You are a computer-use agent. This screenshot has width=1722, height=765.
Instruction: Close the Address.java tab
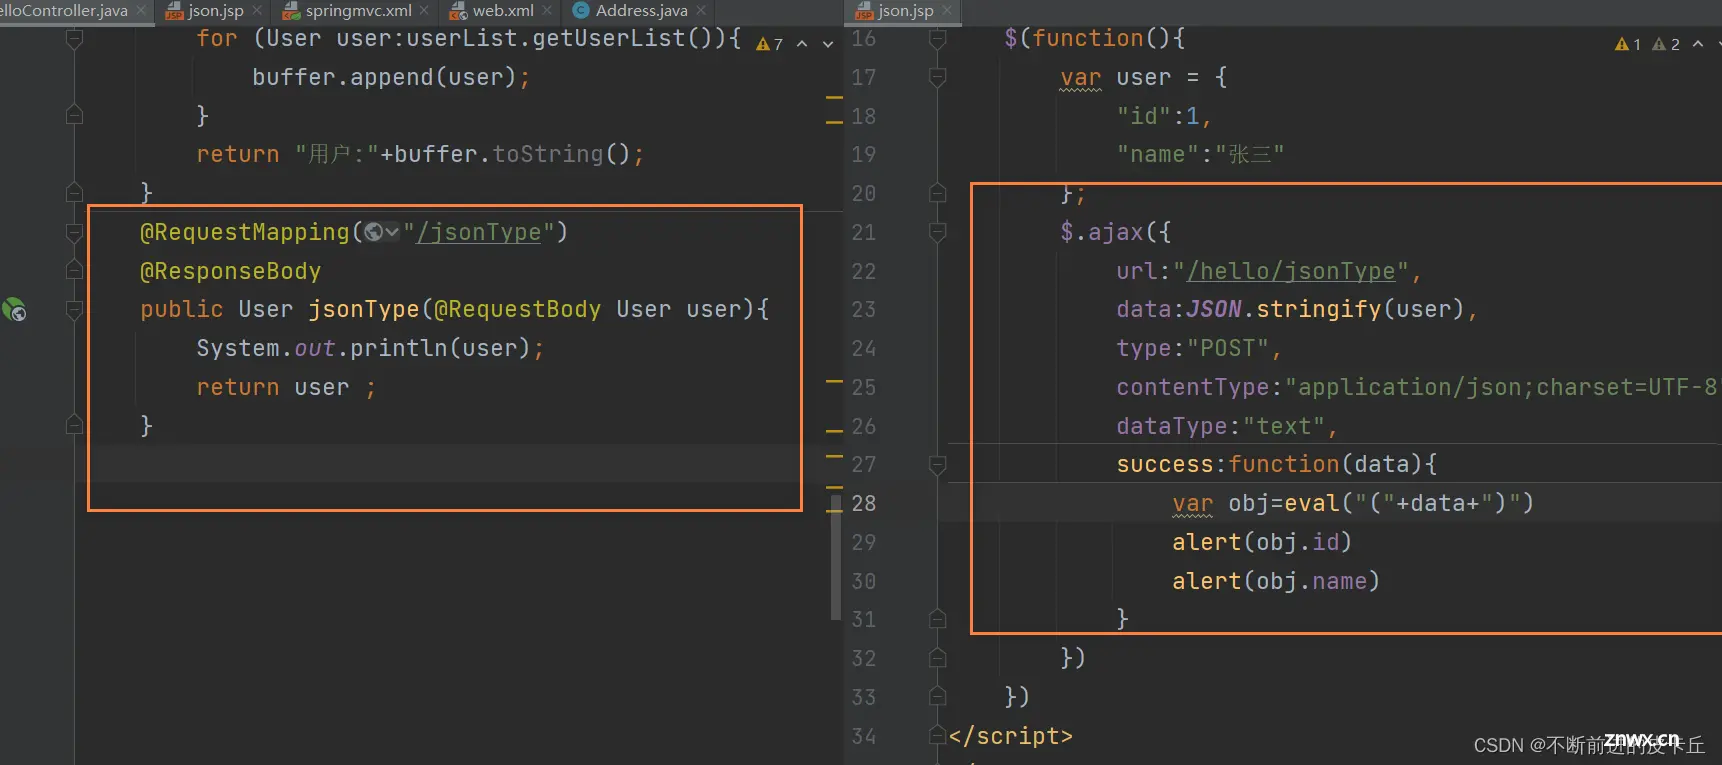pos(701,11)
